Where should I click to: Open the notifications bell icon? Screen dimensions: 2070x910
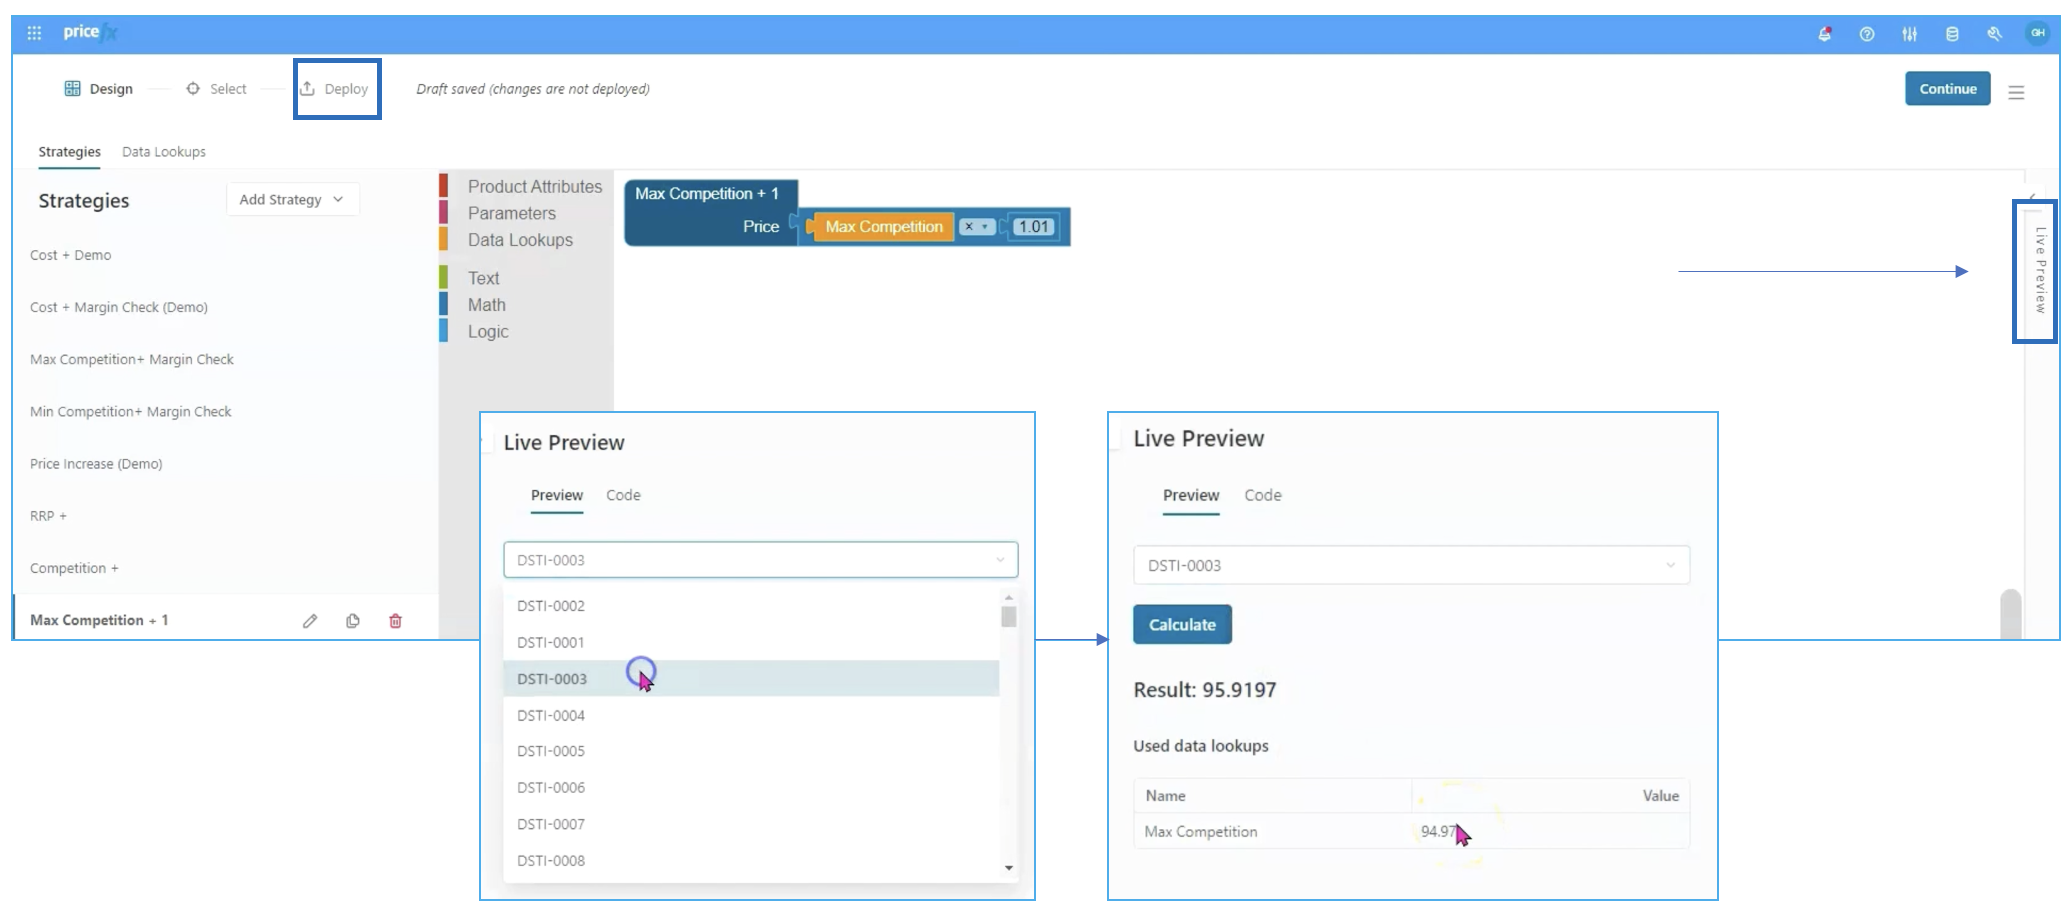pos(1824,34)
